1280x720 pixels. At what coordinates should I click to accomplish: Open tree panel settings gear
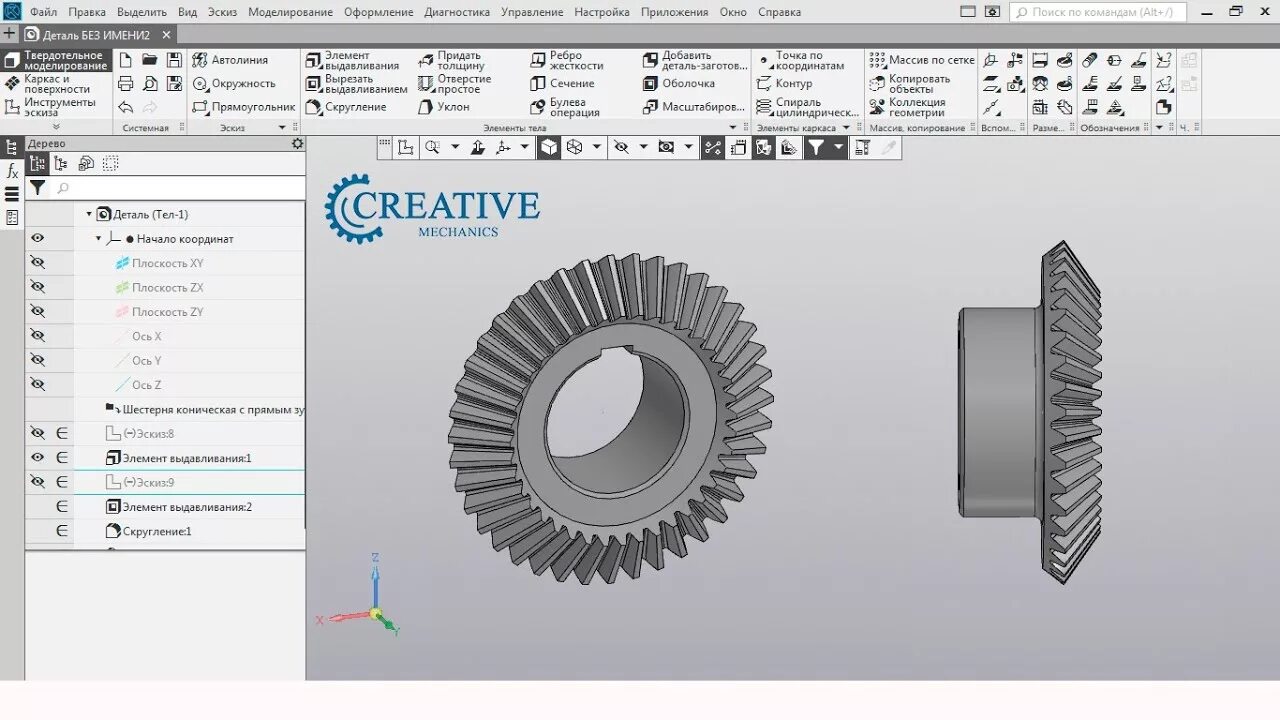297,144
